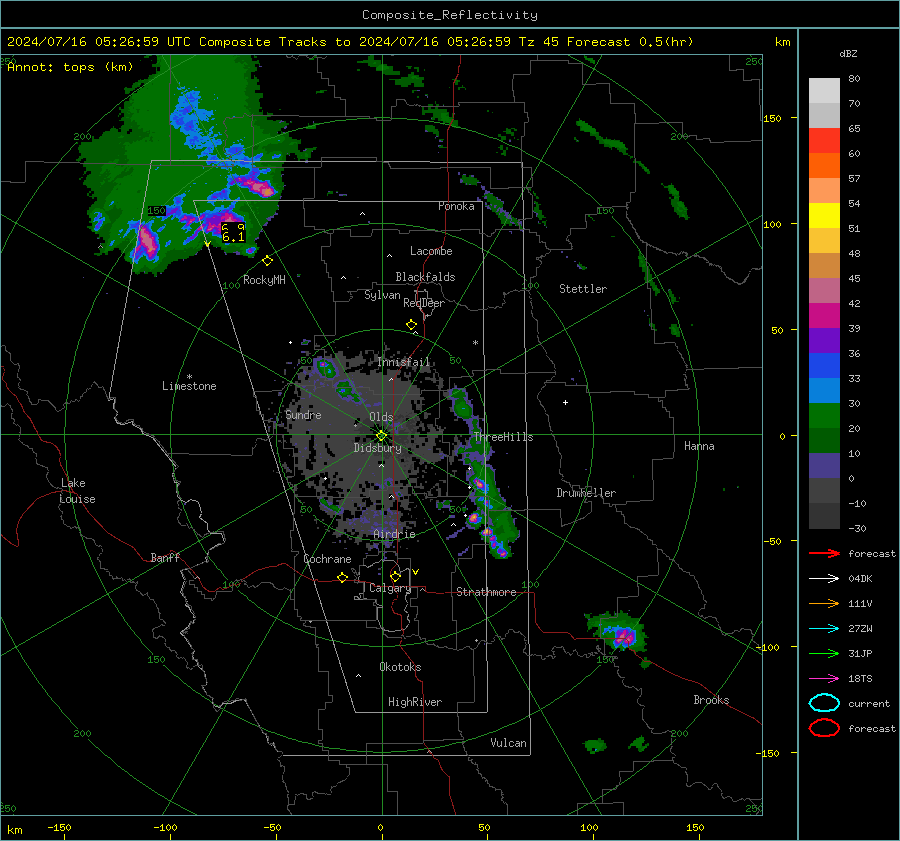Click the Sundre label

click(x=303, y=414)
